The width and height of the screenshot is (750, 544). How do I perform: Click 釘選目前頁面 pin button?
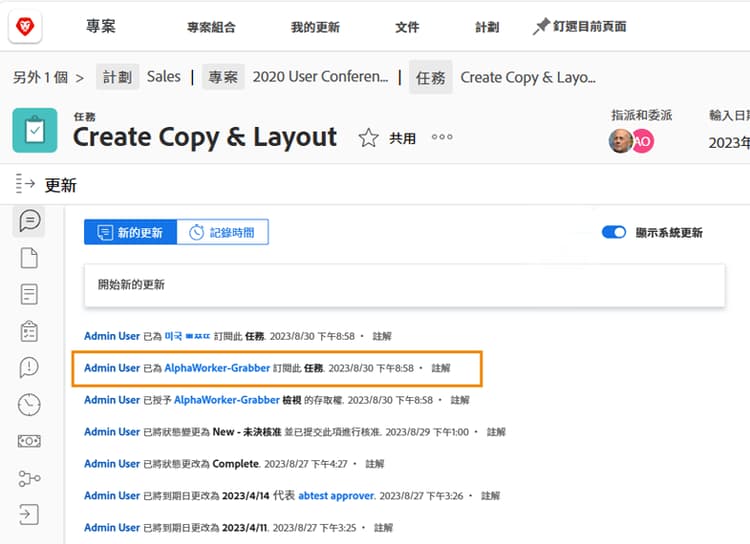580,26
